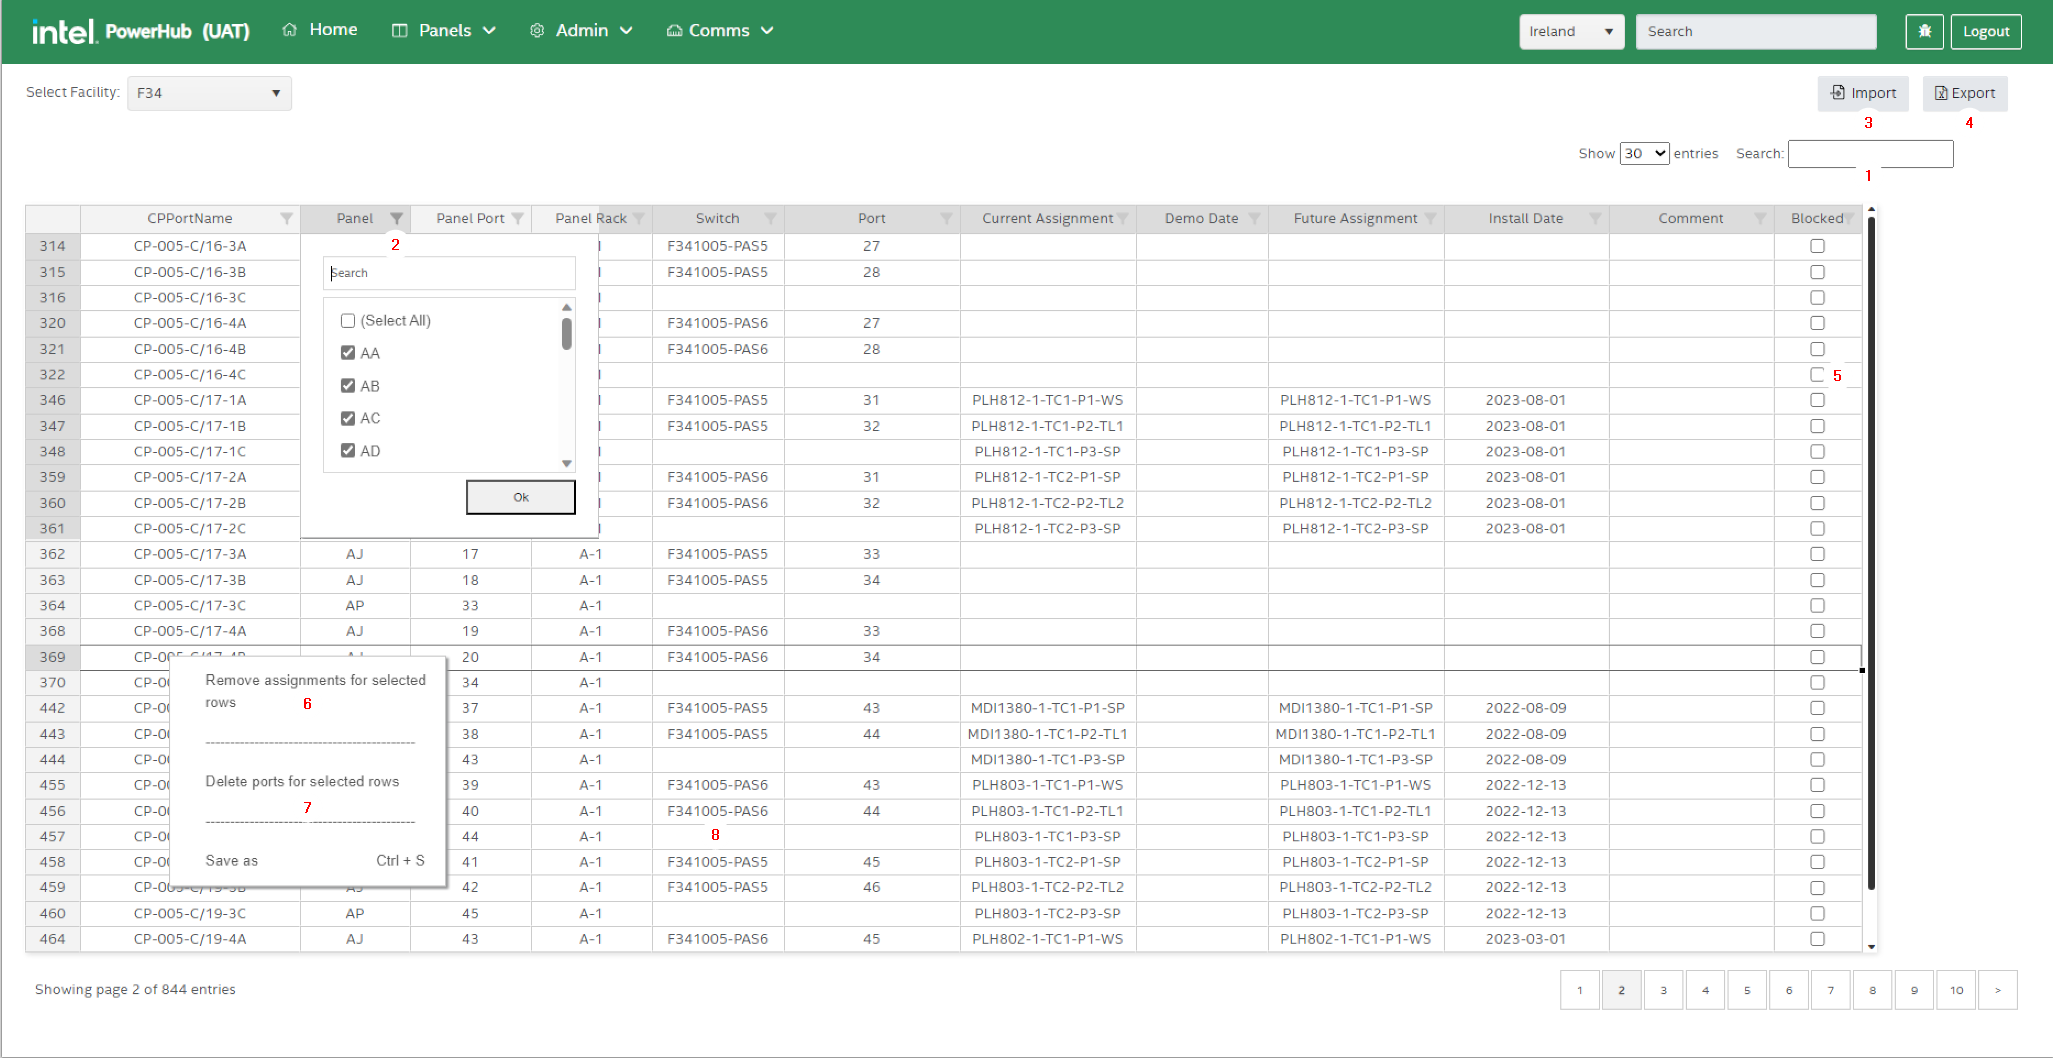Open the Show entries count dropdown
Image resolution: width=2053 pixels, height=1058 pixels.
pos(1644,153)
